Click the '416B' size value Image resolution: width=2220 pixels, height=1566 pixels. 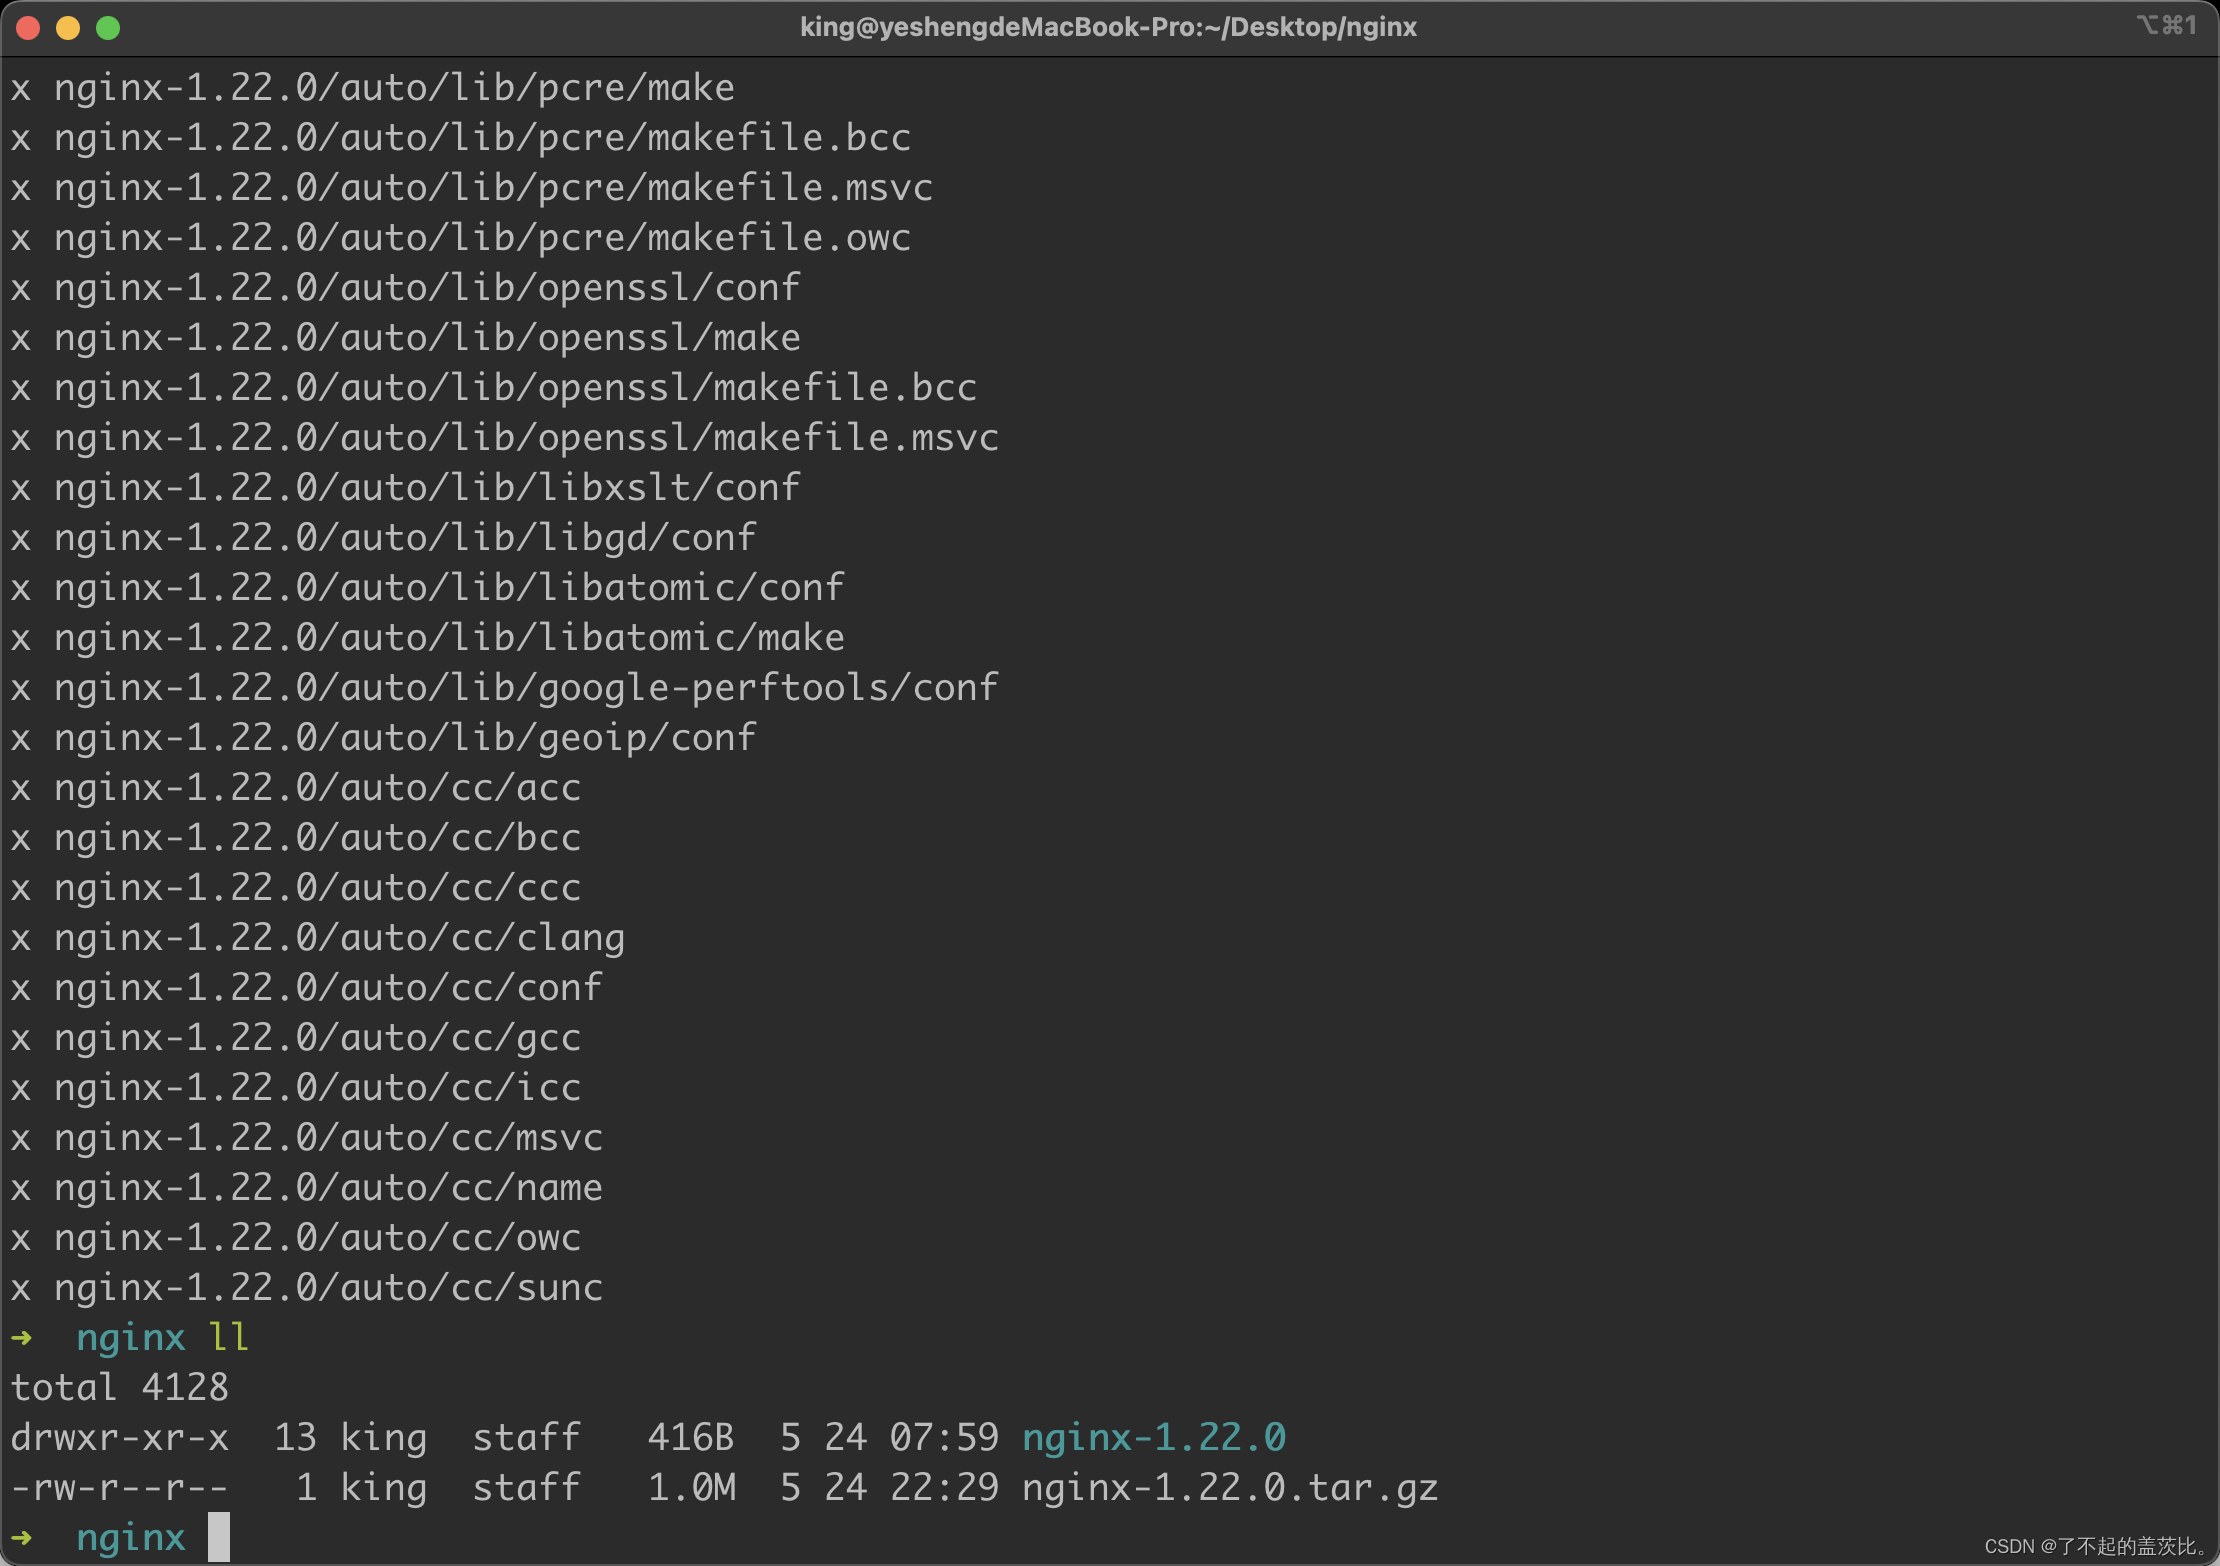tap(691, 1438)
